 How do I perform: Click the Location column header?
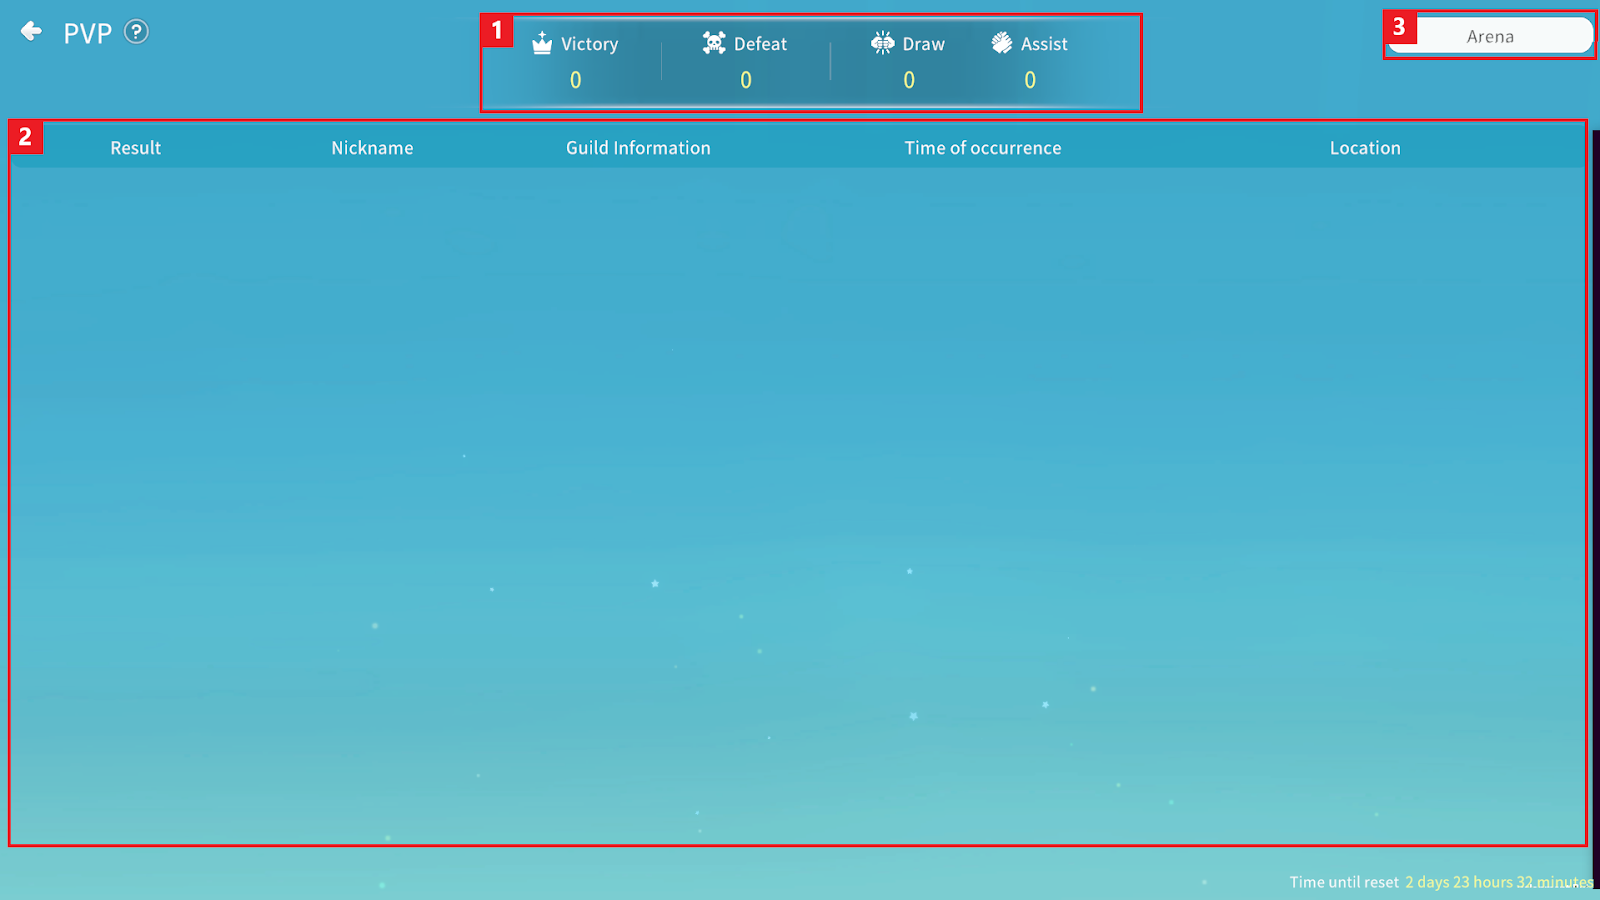pyautogui.click(x=1365, y=148)
